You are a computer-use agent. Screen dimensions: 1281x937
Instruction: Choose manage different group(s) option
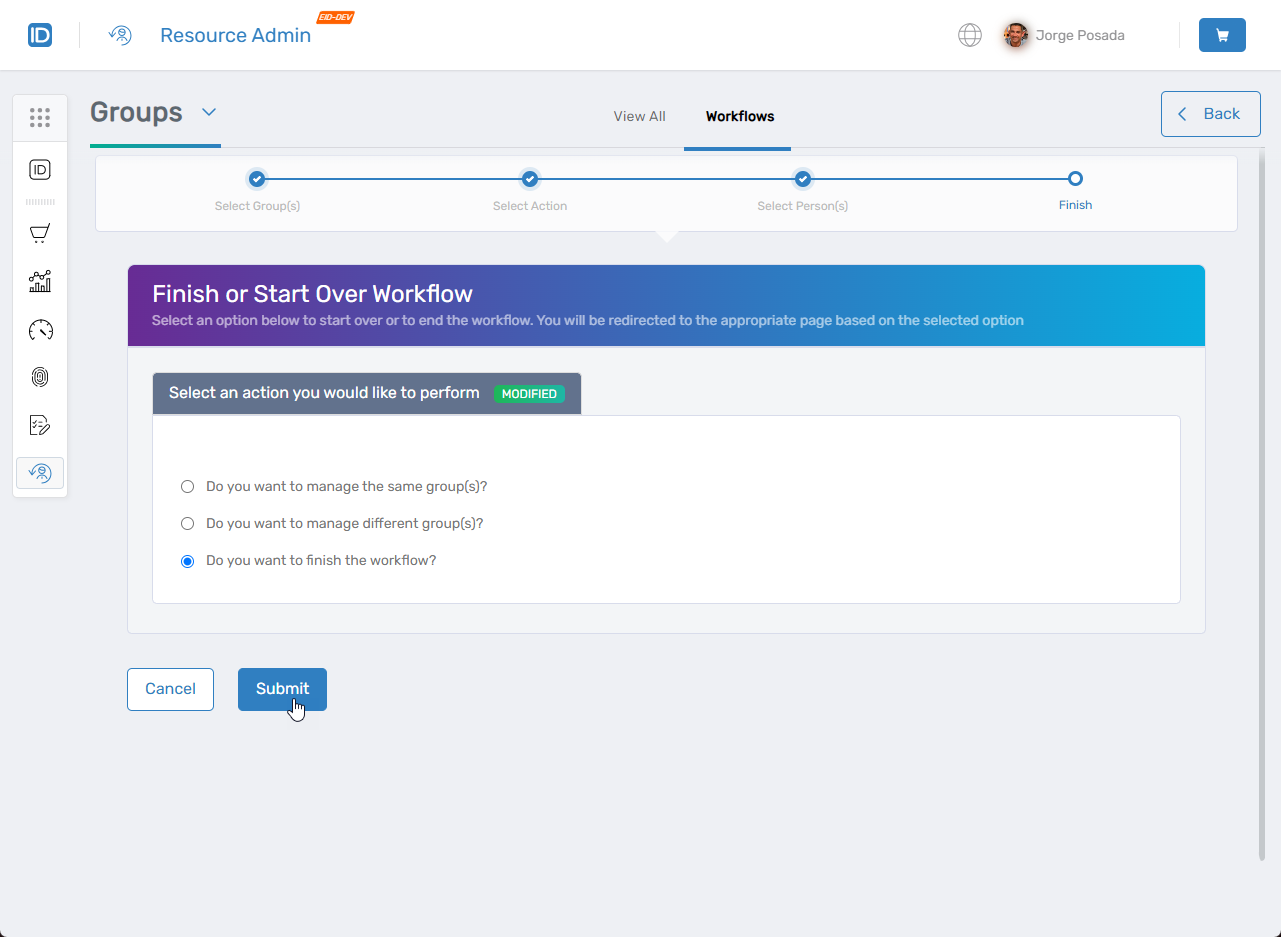[187, 523]
